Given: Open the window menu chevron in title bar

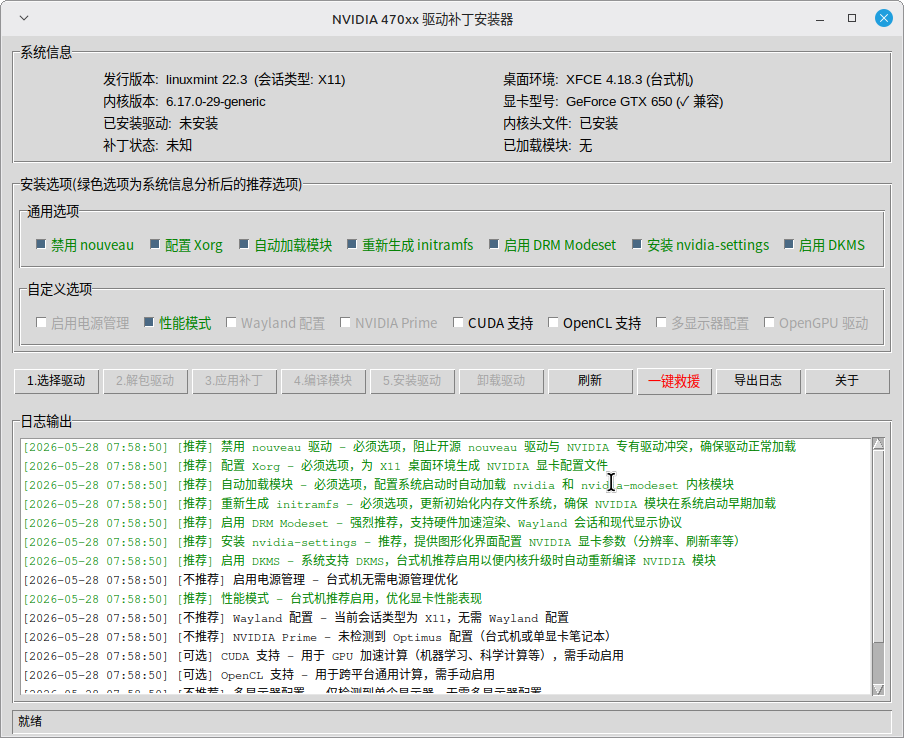Looking at the screenshot, I should 24,18.
